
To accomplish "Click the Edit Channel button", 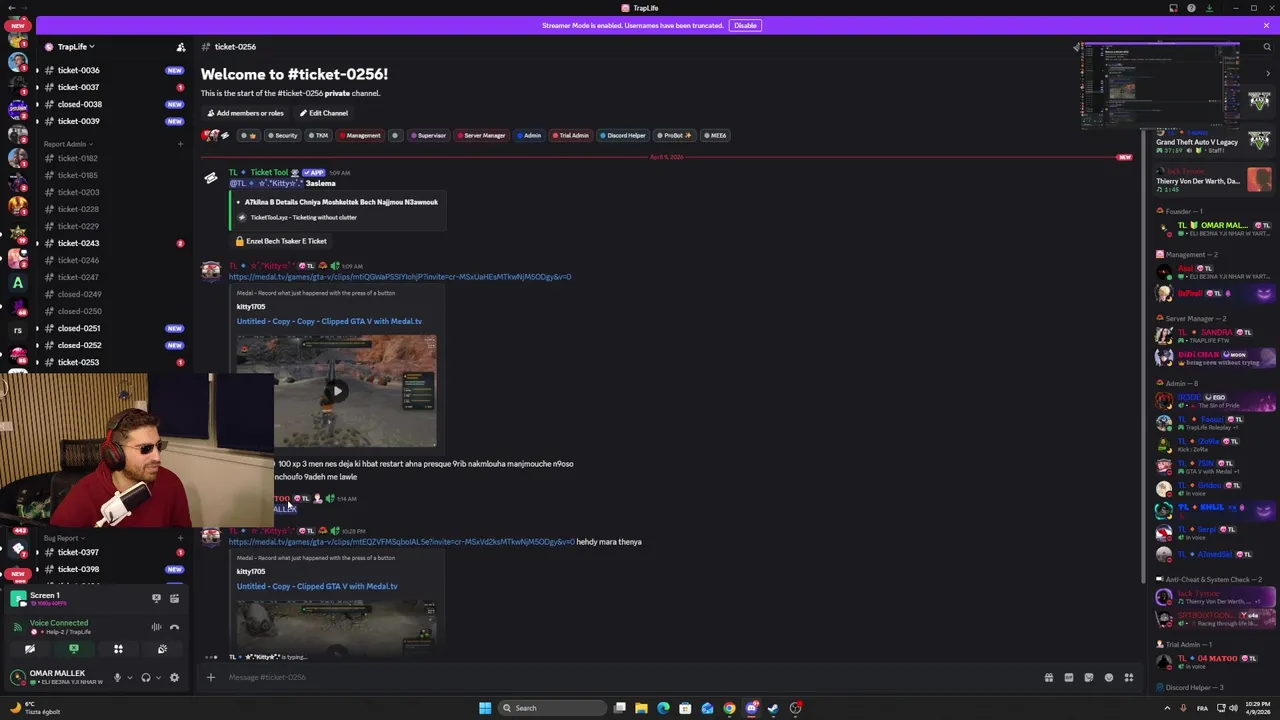I will tap(324, 113).
